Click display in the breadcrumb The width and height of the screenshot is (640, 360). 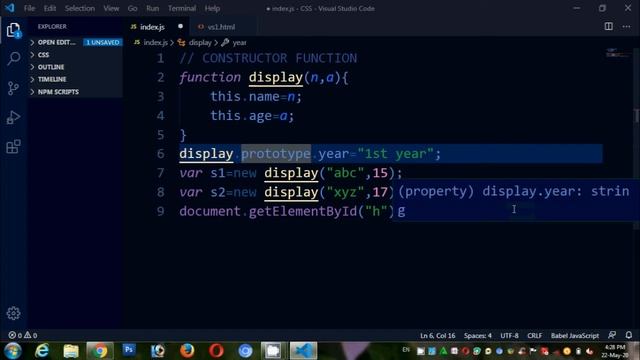tap(200, 42)
